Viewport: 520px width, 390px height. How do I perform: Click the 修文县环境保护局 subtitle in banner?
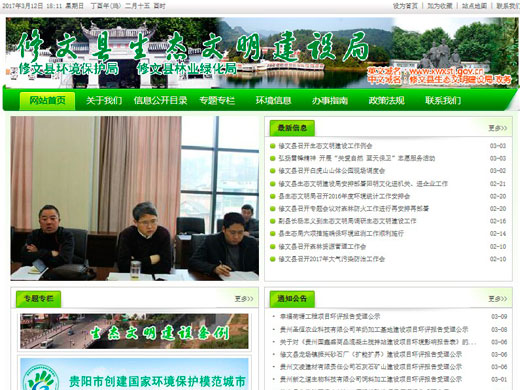coord(68,69)
